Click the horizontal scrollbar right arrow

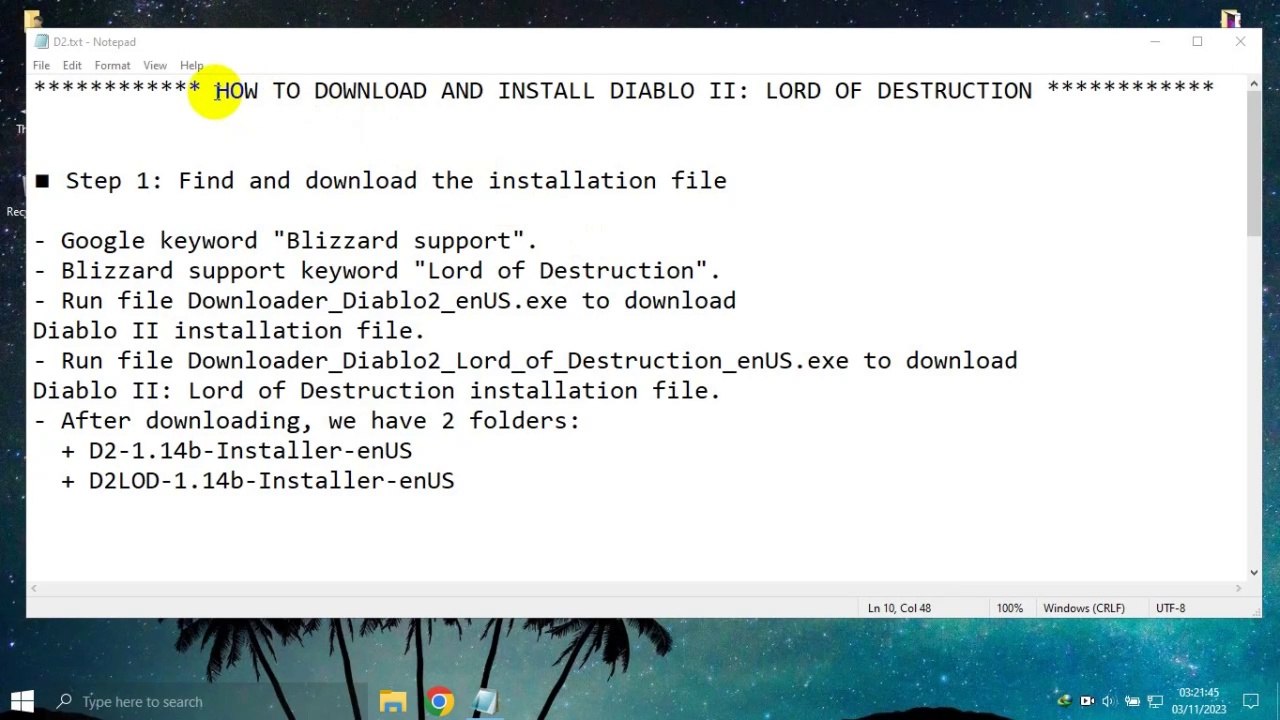coord(1238,589)
